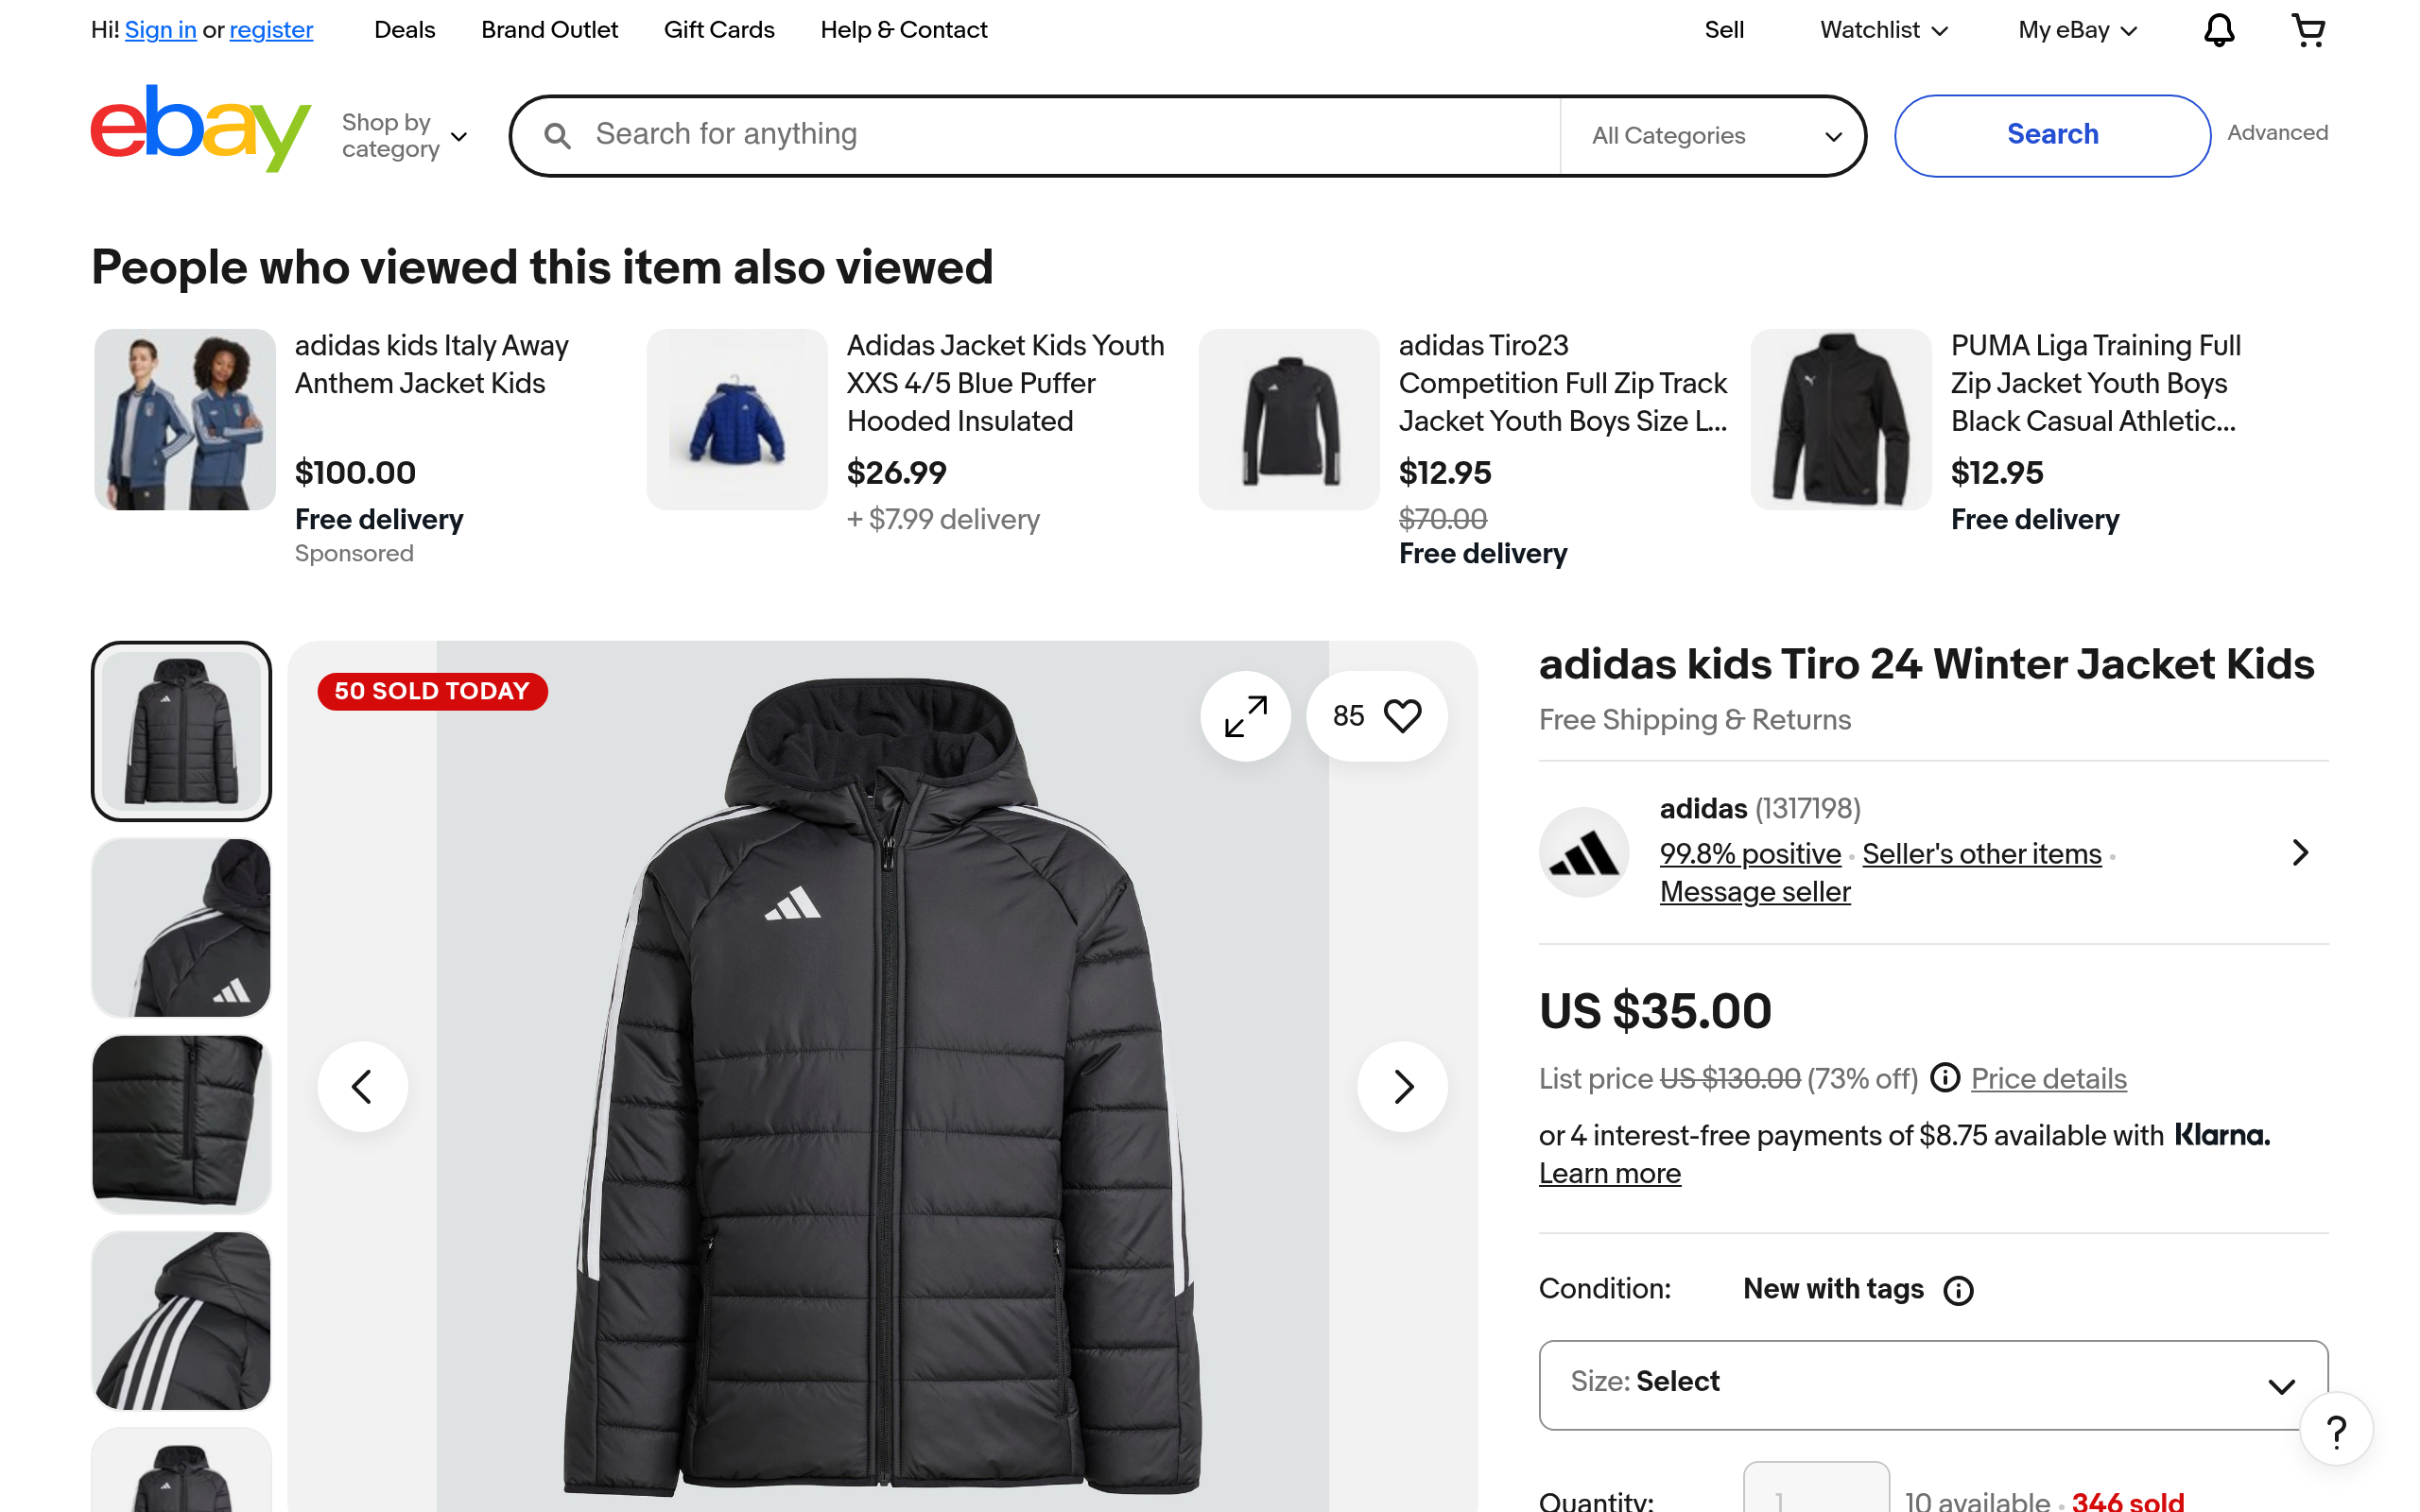Open the Size Select dropdown
This screenshot has height=1512, width=2420.
1932,1384
